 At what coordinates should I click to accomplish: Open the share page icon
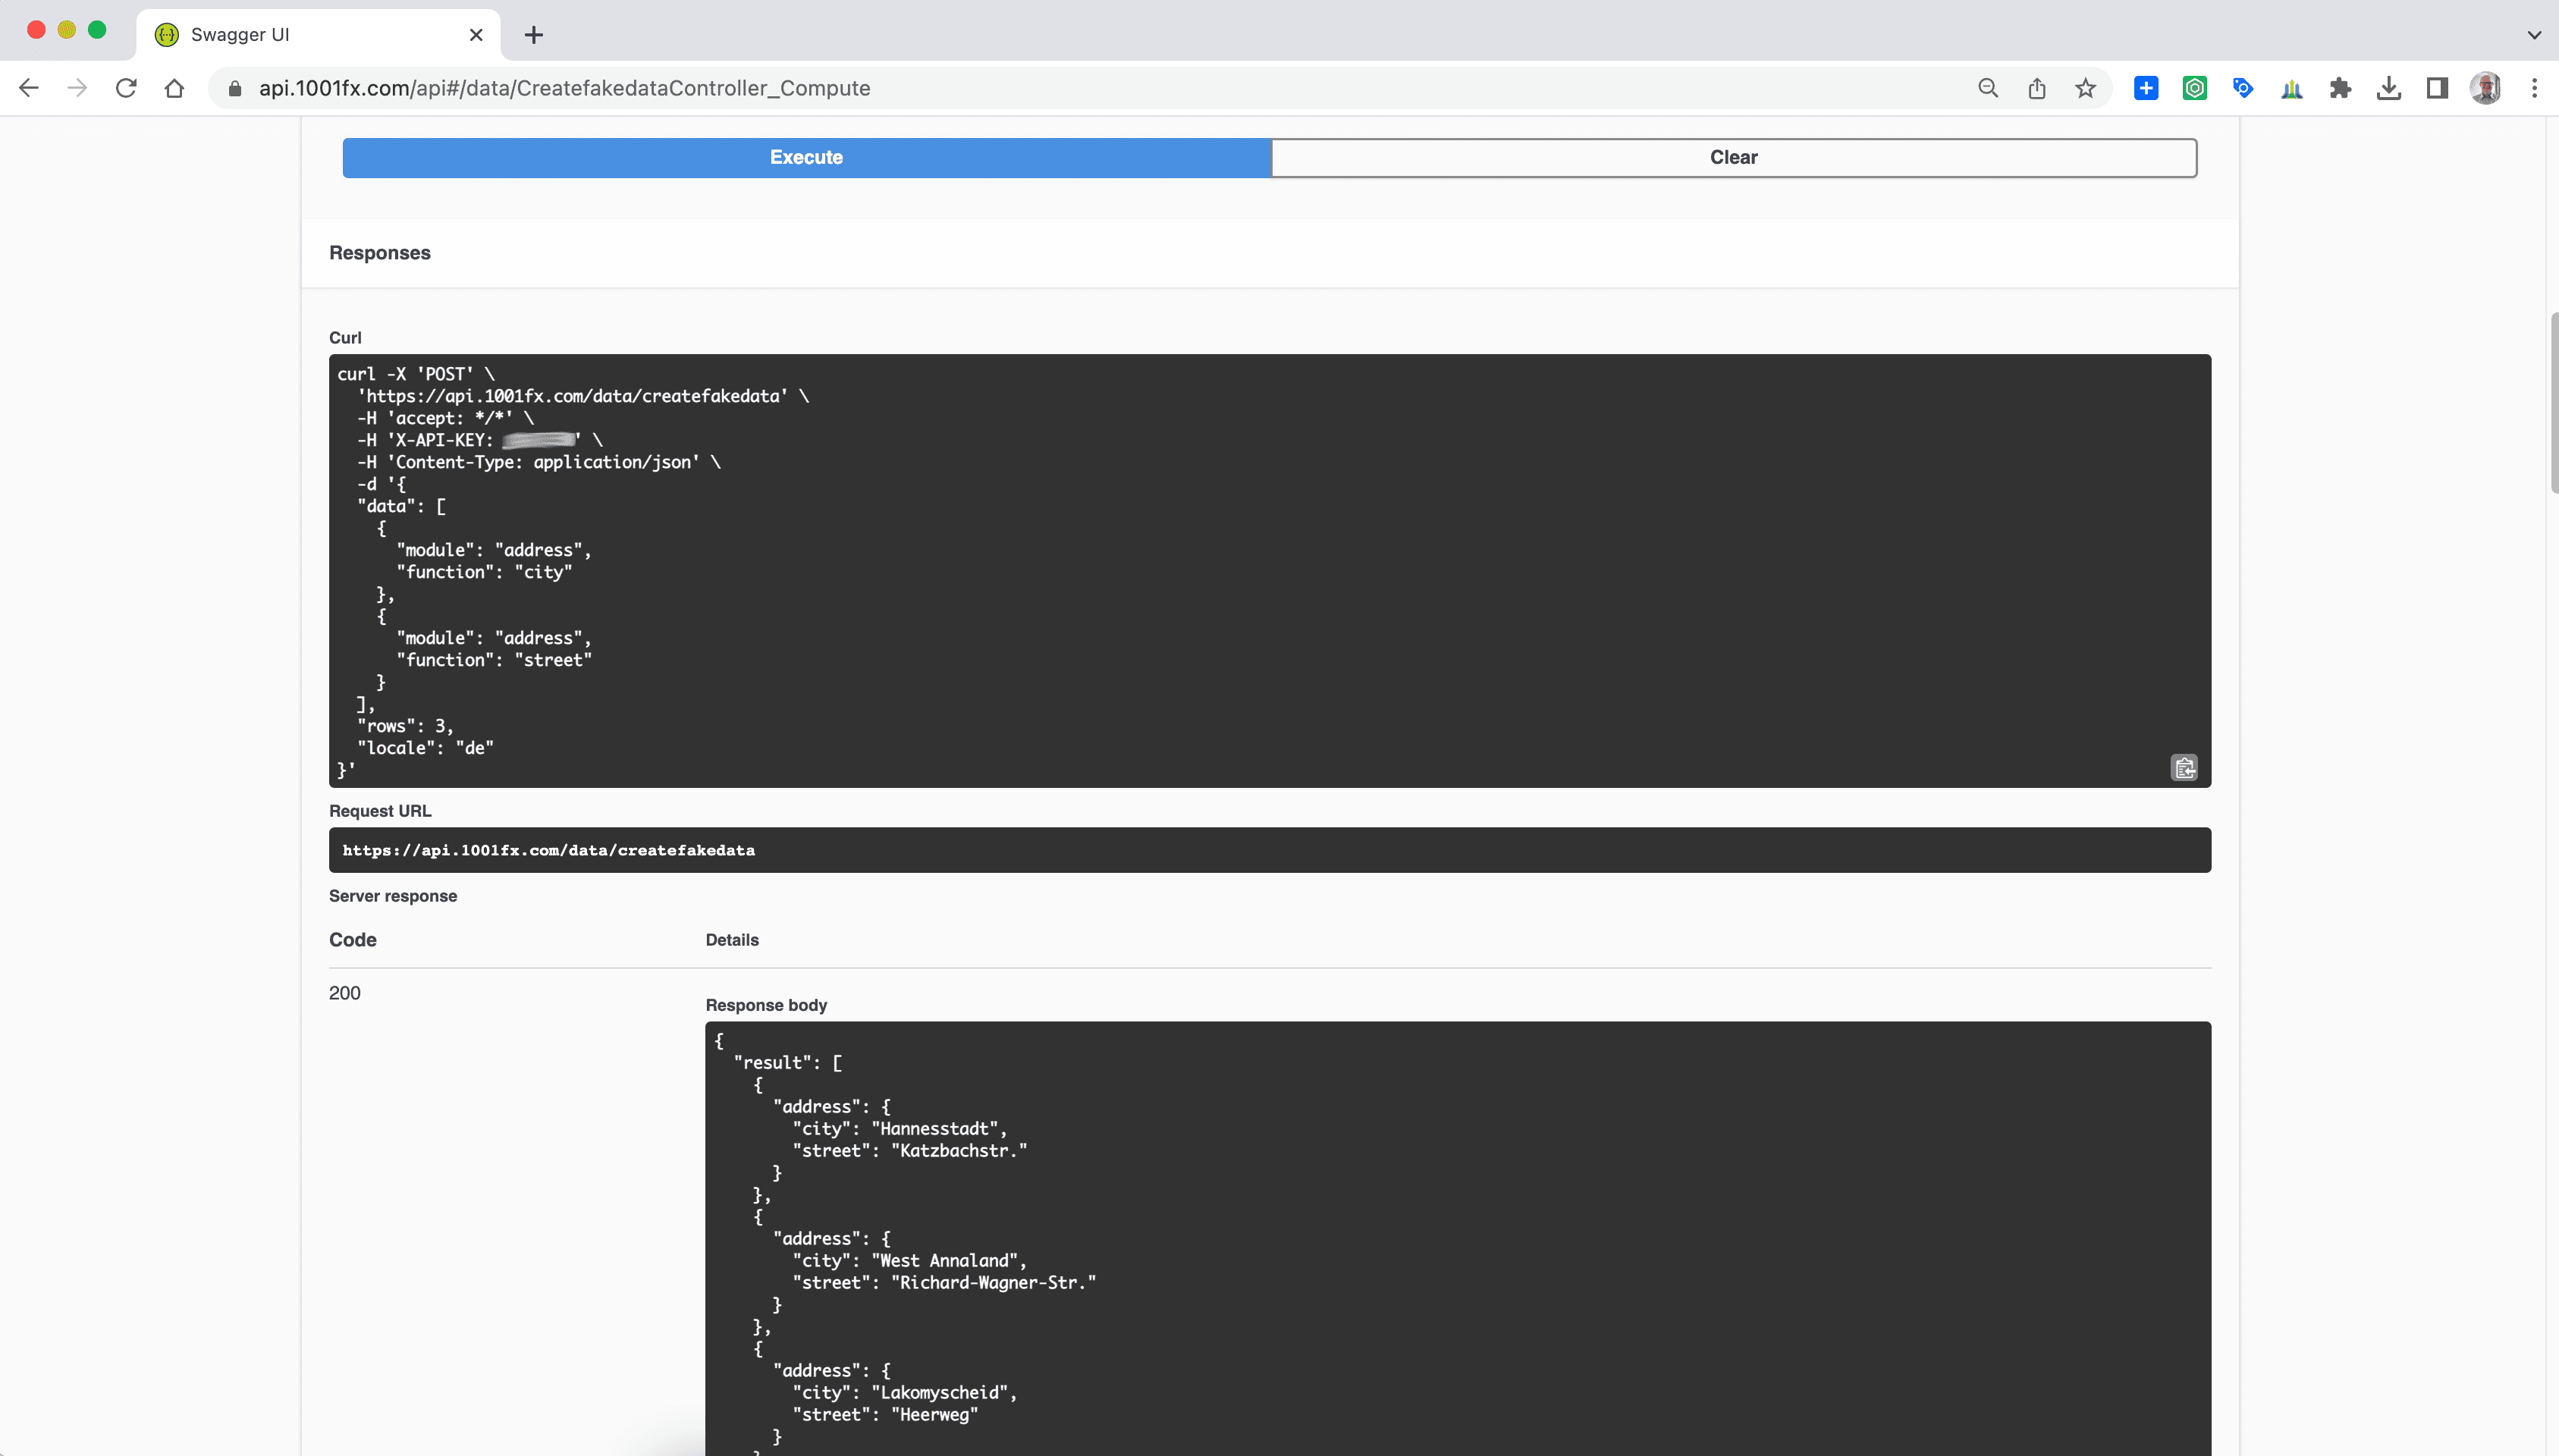[2037, 88]
